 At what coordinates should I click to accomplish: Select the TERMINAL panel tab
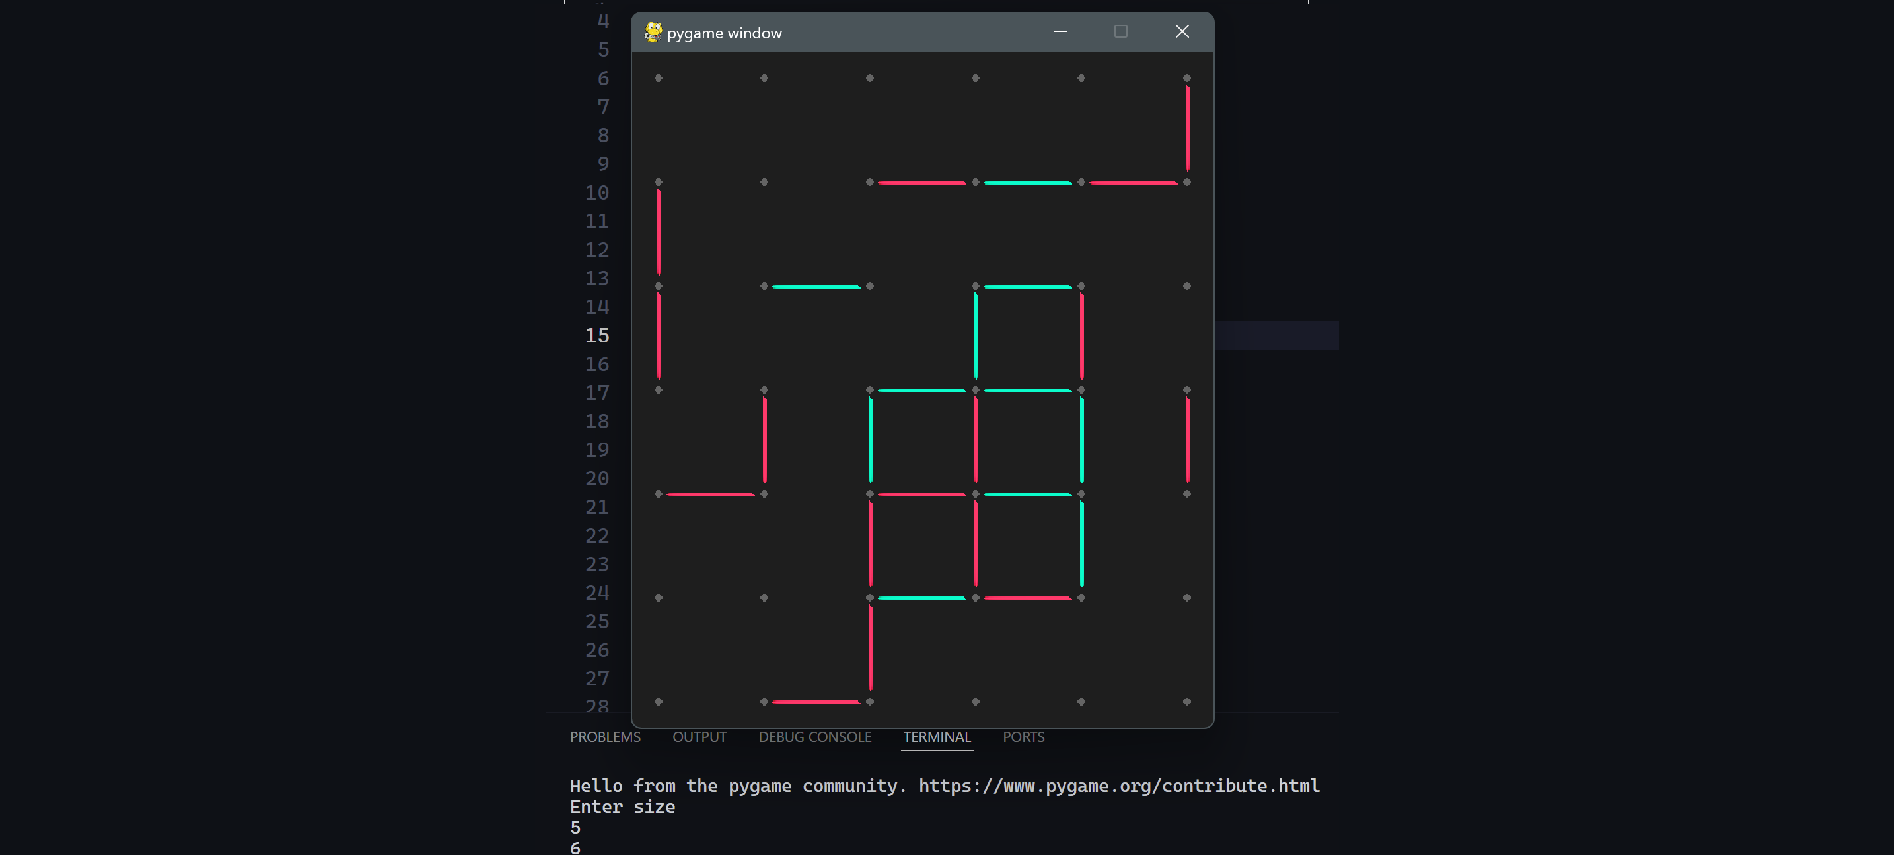[x=937, y=737]
